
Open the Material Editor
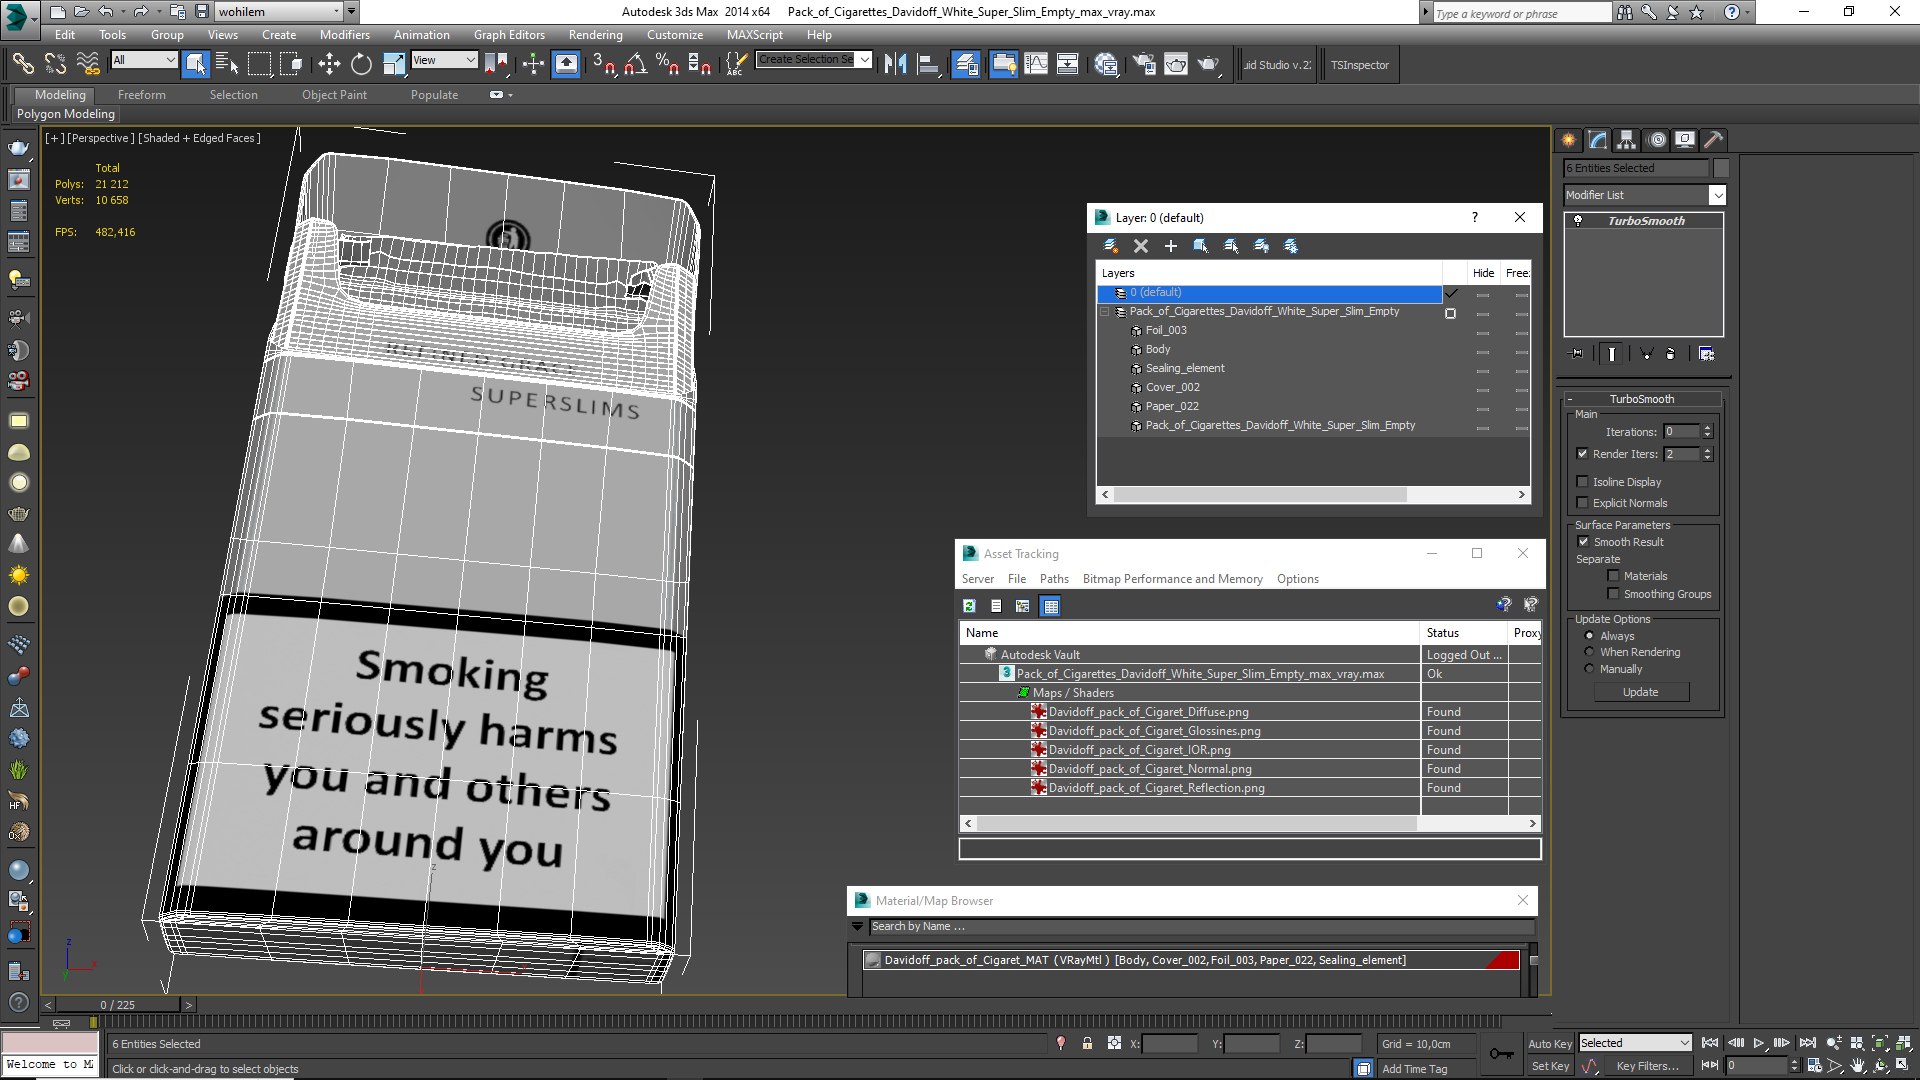[1106, 65]
